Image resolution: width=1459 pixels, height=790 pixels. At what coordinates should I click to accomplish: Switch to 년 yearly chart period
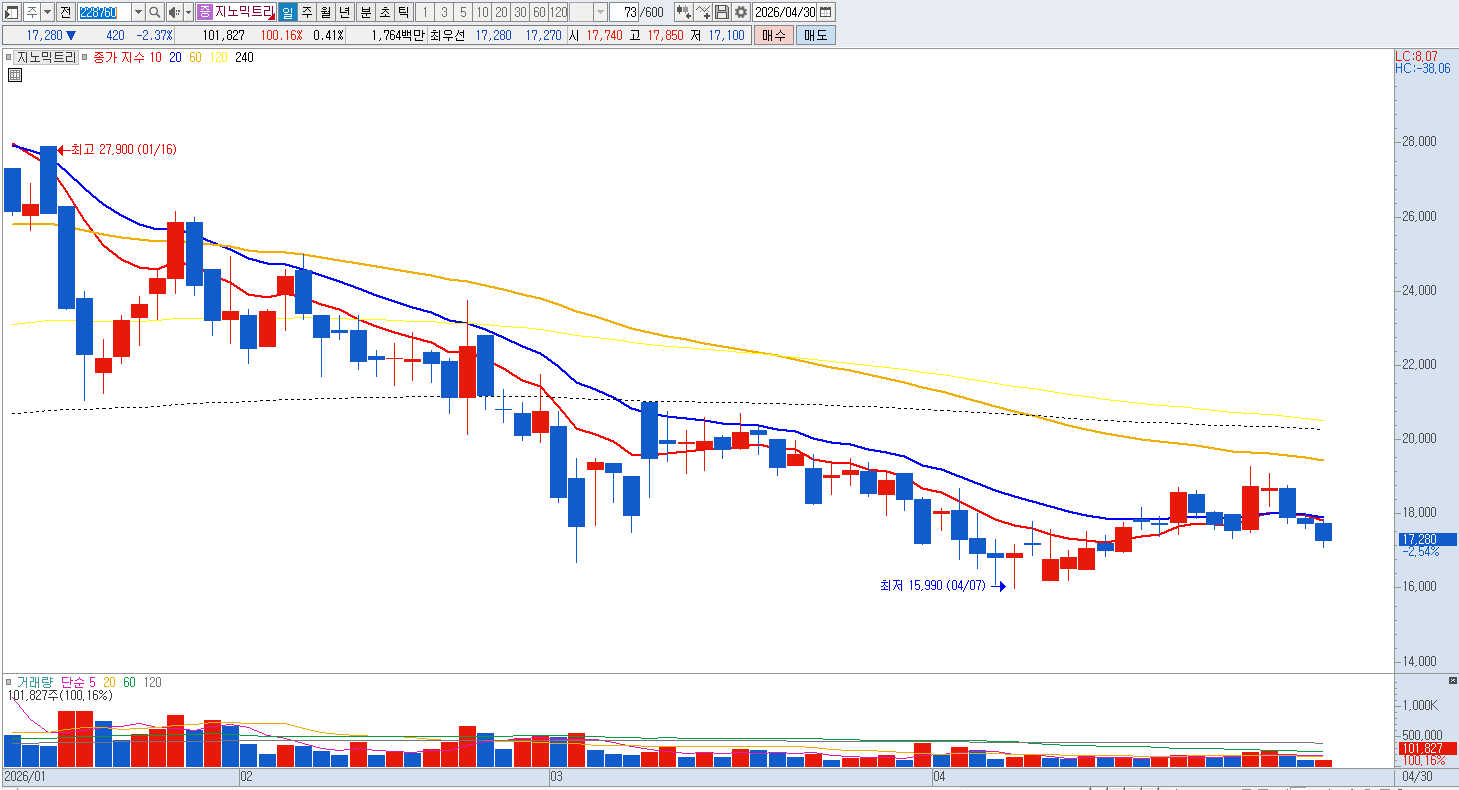pyautogui.click(x=345, y=12)
